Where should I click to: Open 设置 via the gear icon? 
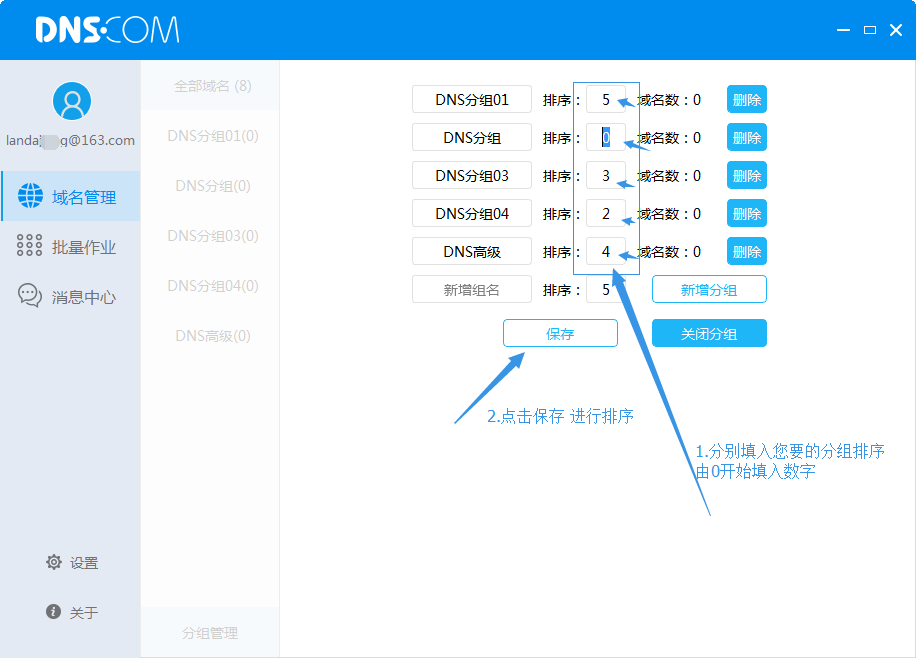(x=54, y=562)
